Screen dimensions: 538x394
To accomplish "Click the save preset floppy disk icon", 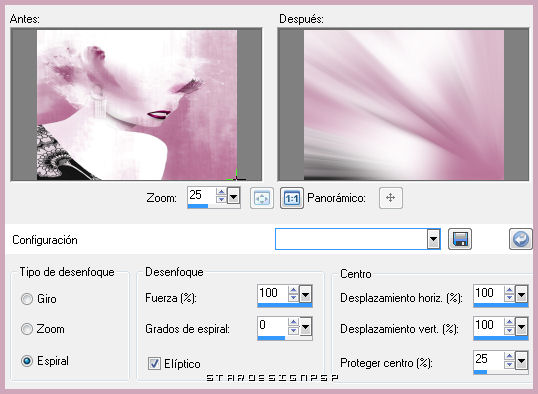I will (460, 239).
